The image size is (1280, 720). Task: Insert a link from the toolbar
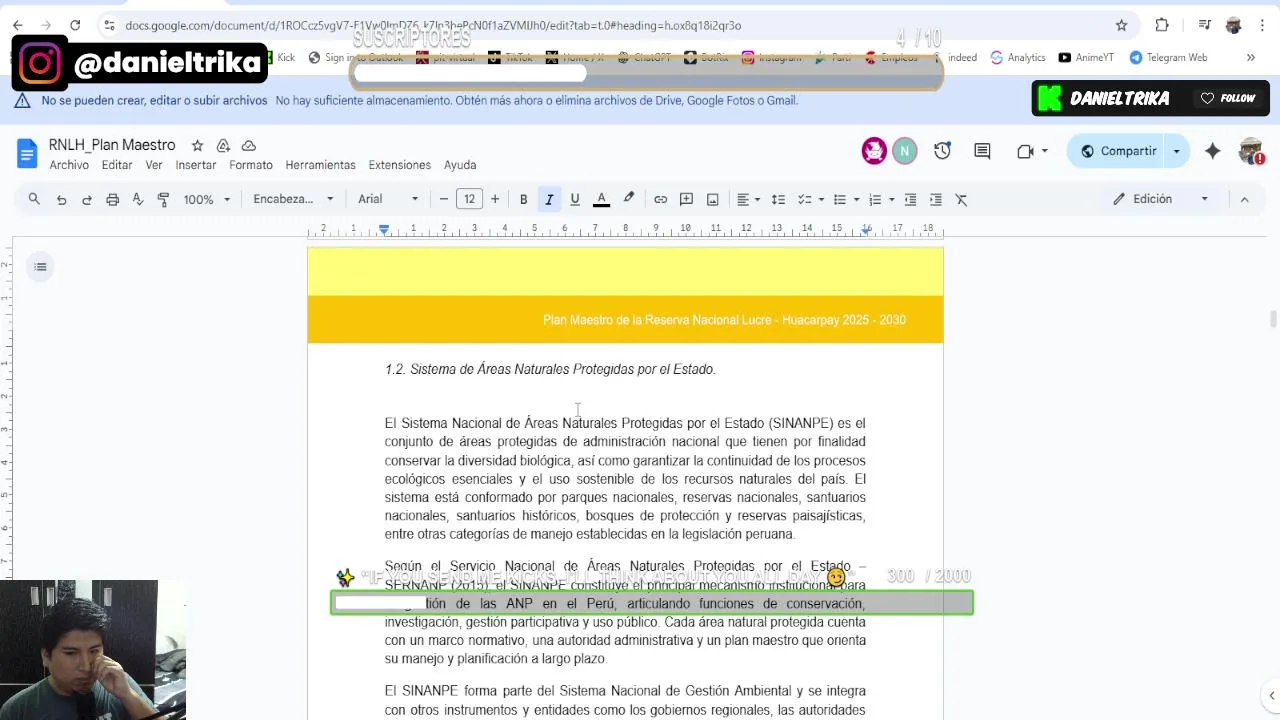coord(660,199)
